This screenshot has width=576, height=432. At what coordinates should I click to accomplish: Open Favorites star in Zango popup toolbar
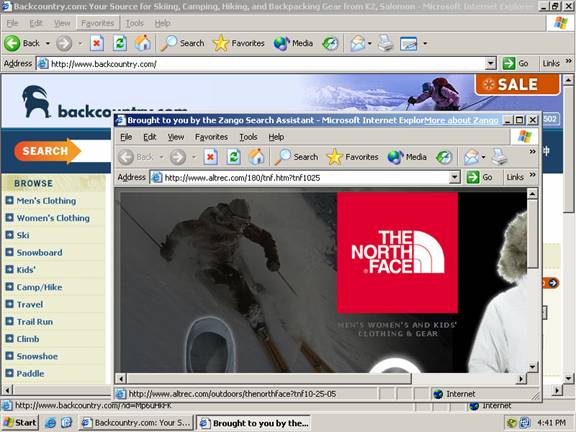pos(352,157)
